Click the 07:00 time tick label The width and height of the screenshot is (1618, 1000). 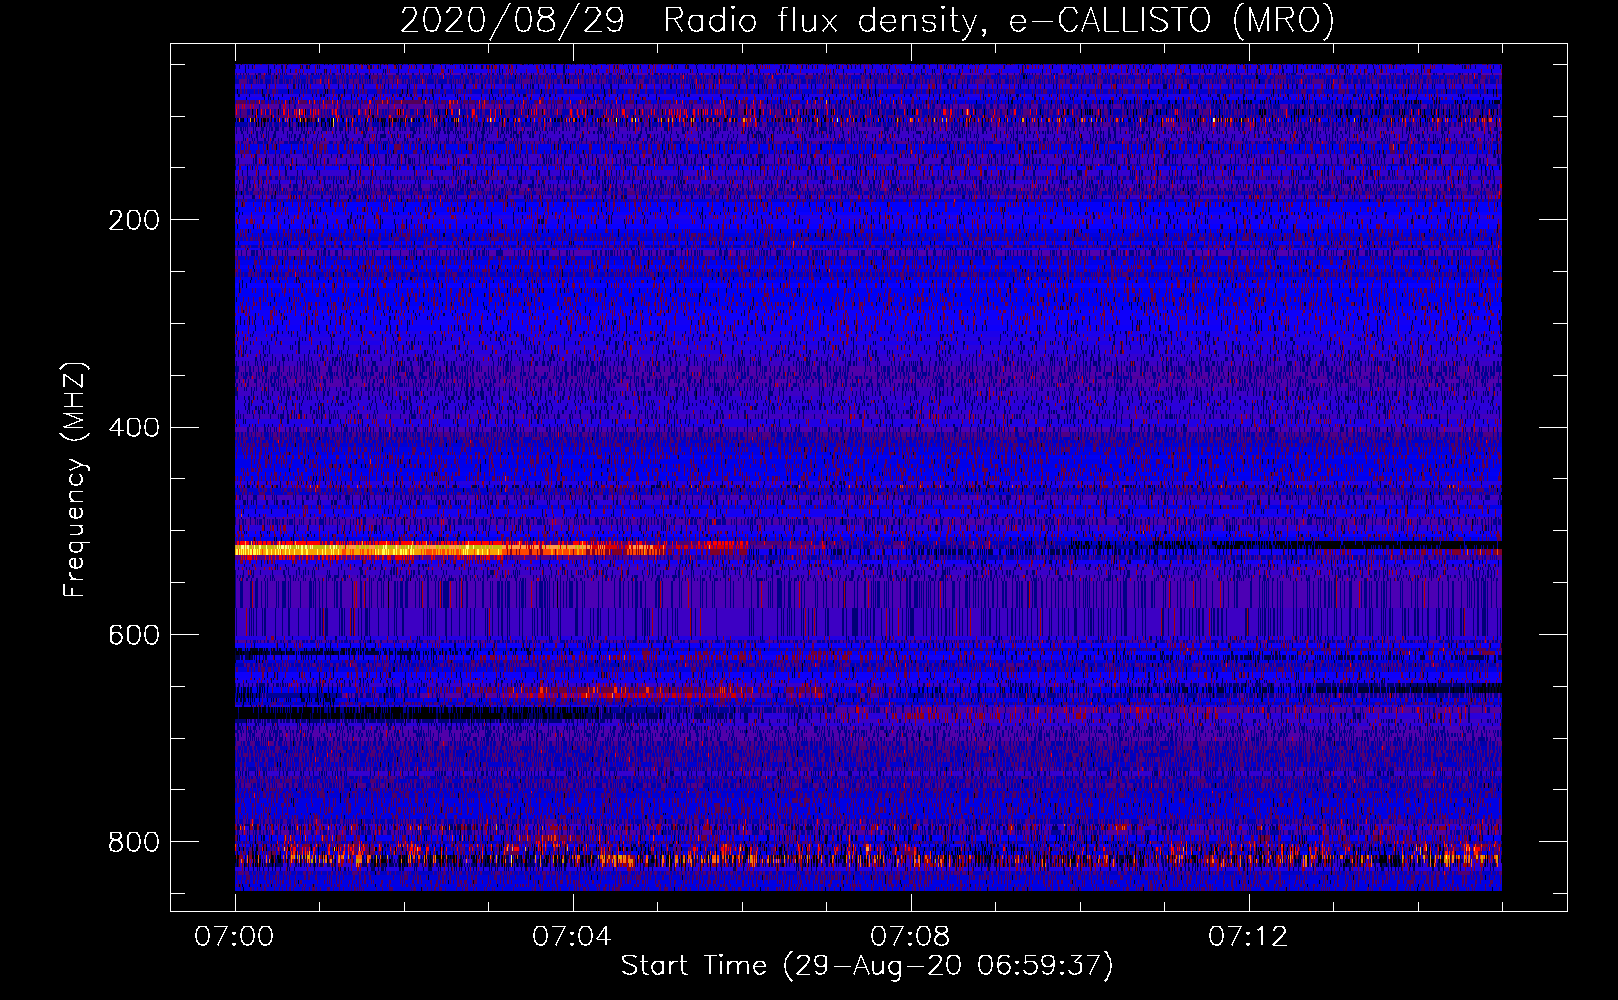(234, 937)
